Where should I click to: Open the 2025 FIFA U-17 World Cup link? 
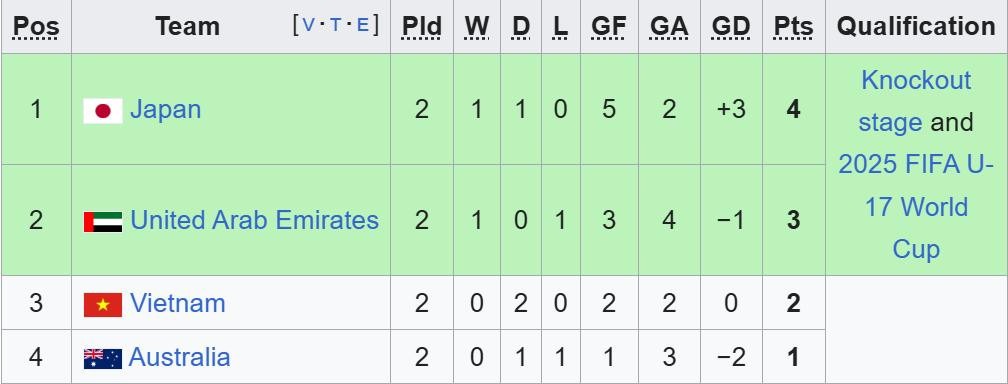(916, 207)
